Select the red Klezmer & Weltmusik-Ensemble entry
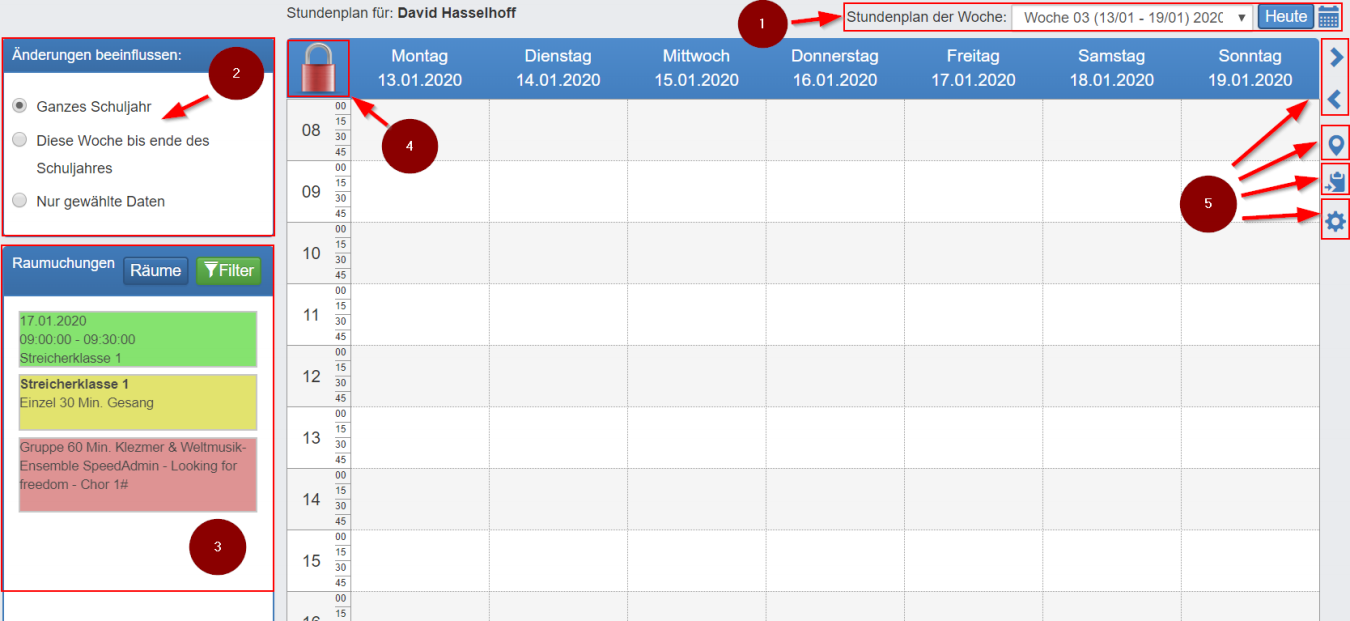The height and width of the screenshot is (621, 1350). 138,474
